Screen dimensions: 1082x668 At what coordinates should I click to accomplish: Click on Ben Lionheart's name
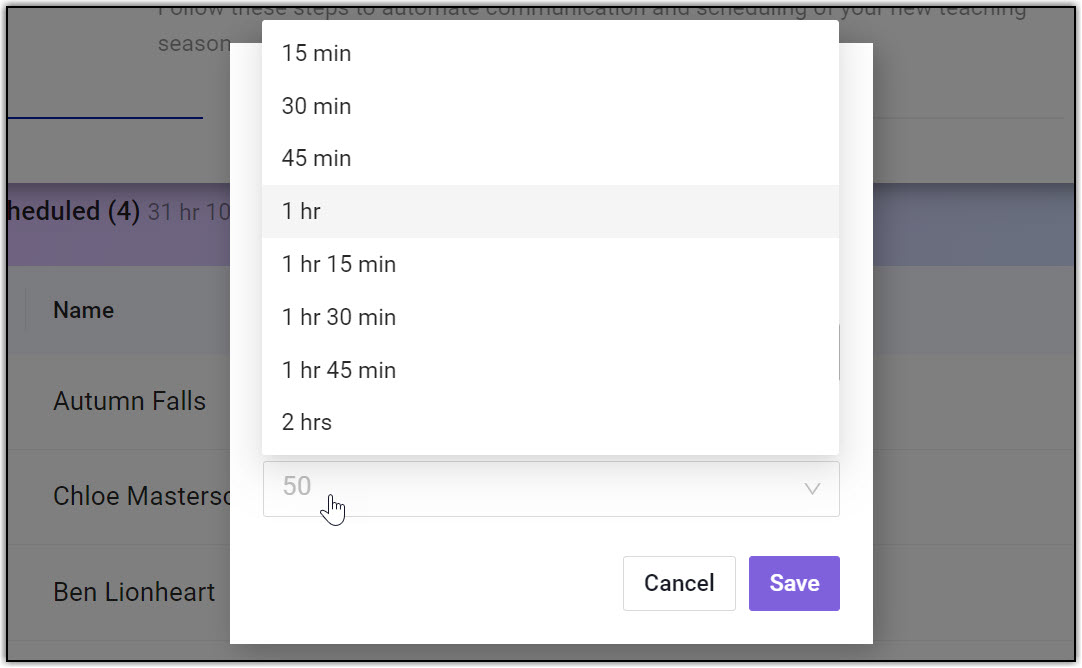(x=134, y=592)
